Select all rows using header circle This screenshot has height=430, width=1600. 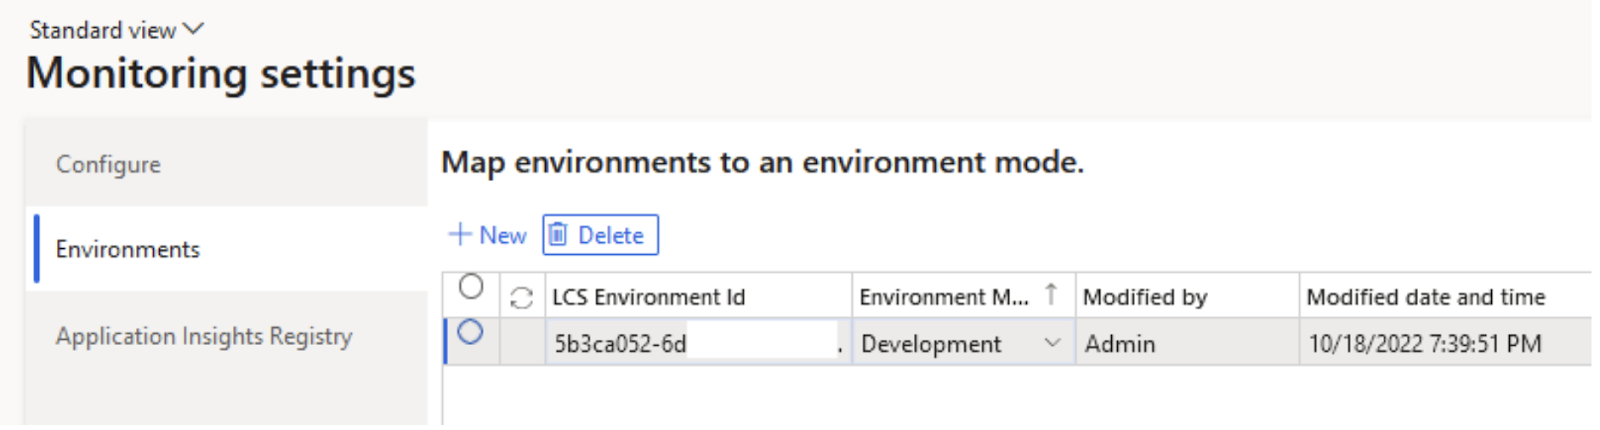click(x=471, y=288)
